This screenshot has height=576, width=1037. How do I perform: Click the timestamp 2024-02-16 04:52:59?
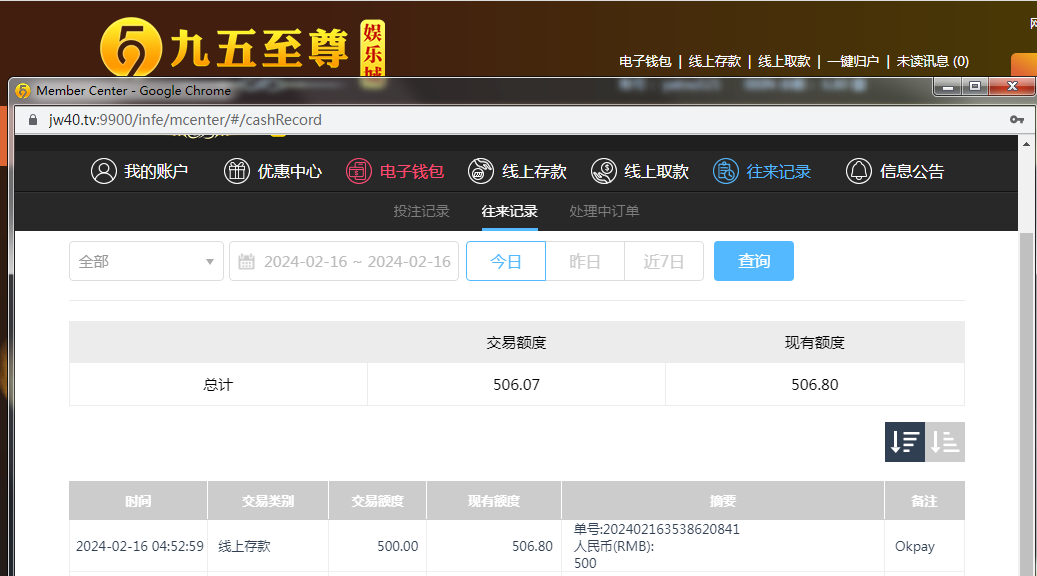pos(140,546)
